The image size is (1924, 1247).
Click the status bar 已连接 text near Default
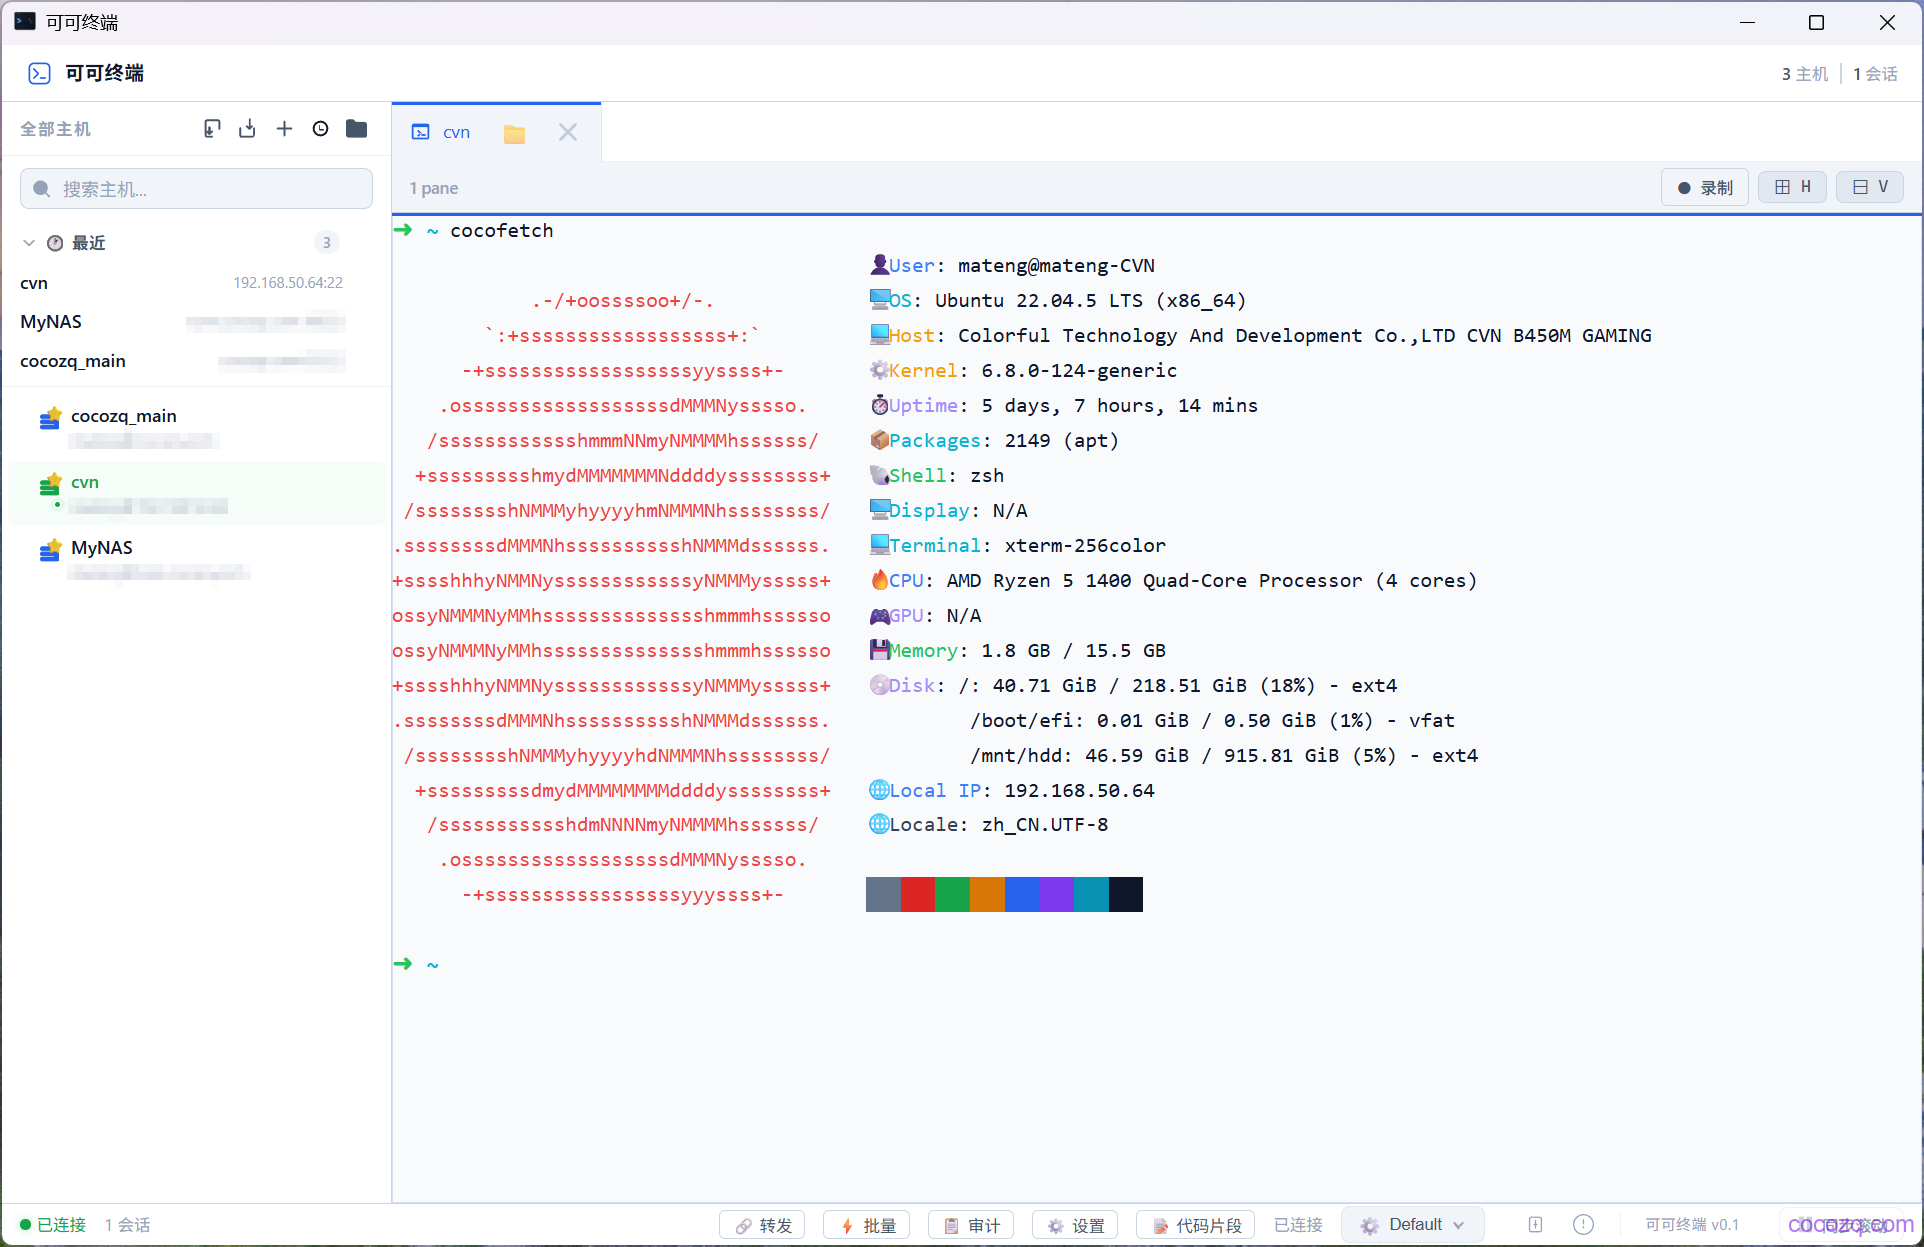1298,1225
